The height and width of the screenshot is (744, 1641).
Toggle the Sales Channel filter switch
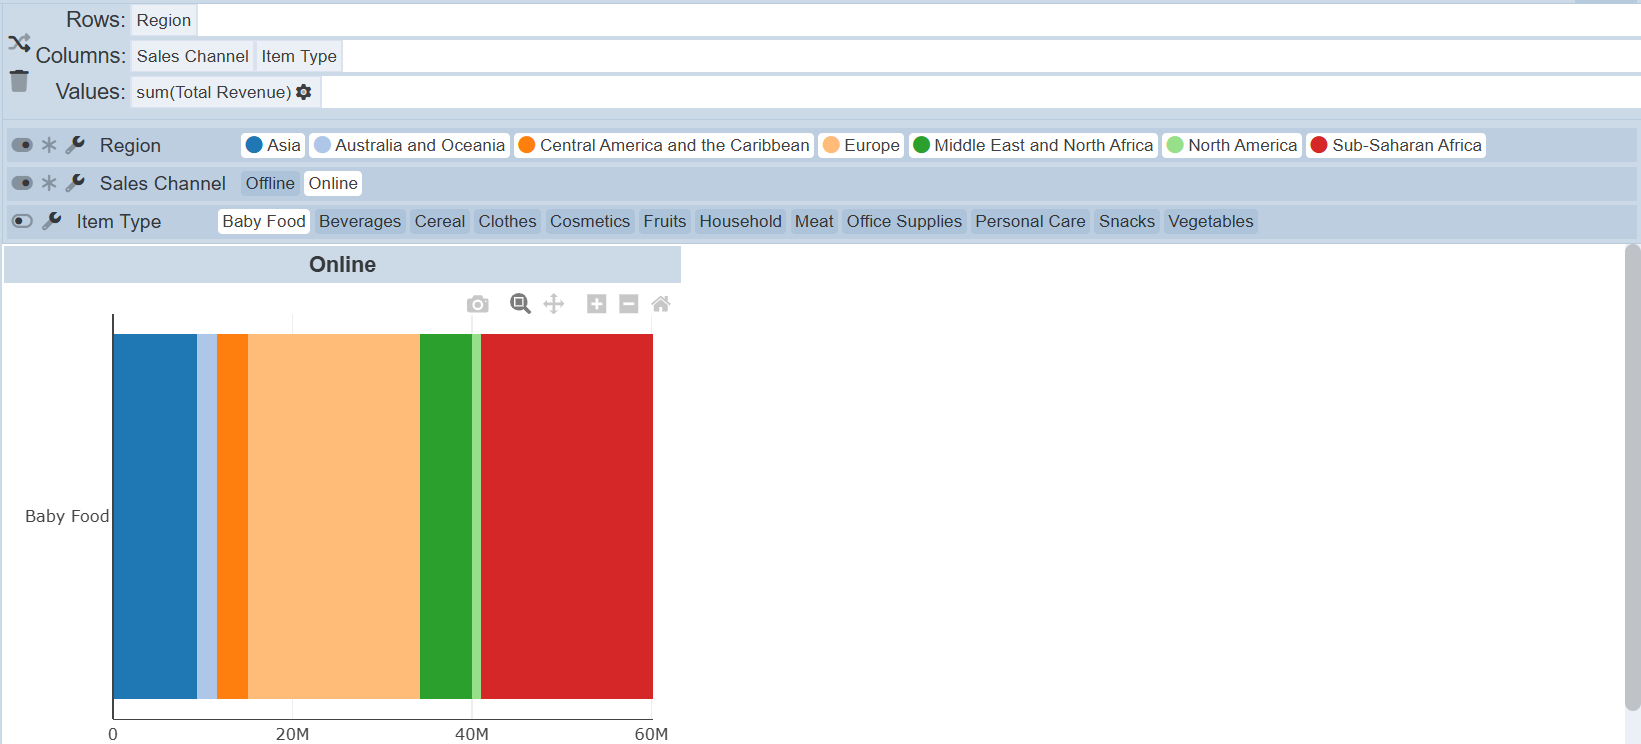[22, 183]
